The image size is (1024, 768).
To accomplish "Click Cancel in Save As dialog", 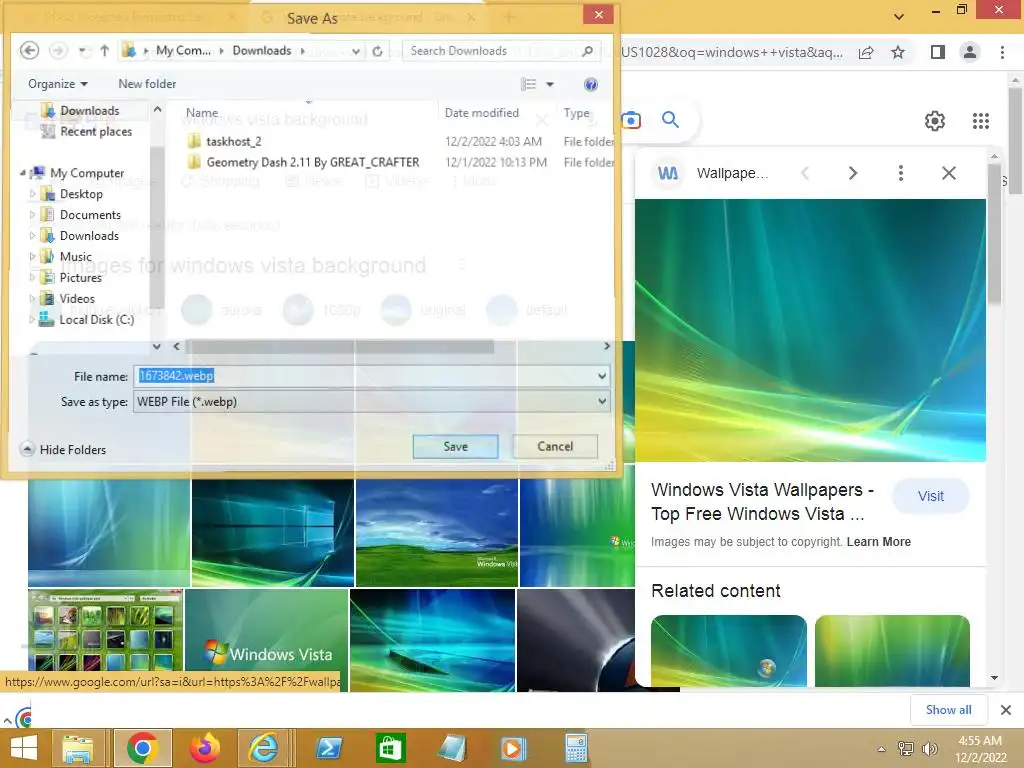I will (x=554, y=446).
